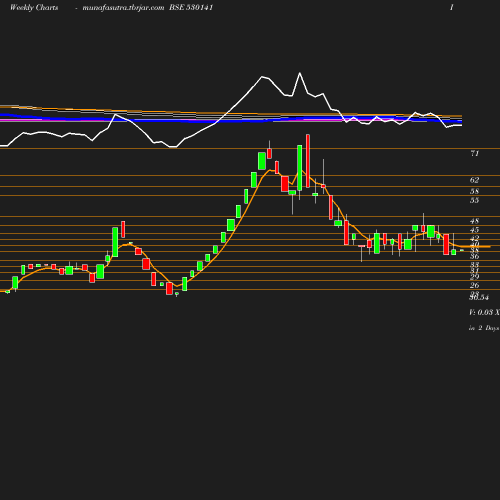Click the 55 price level label

tap(474, 200)
